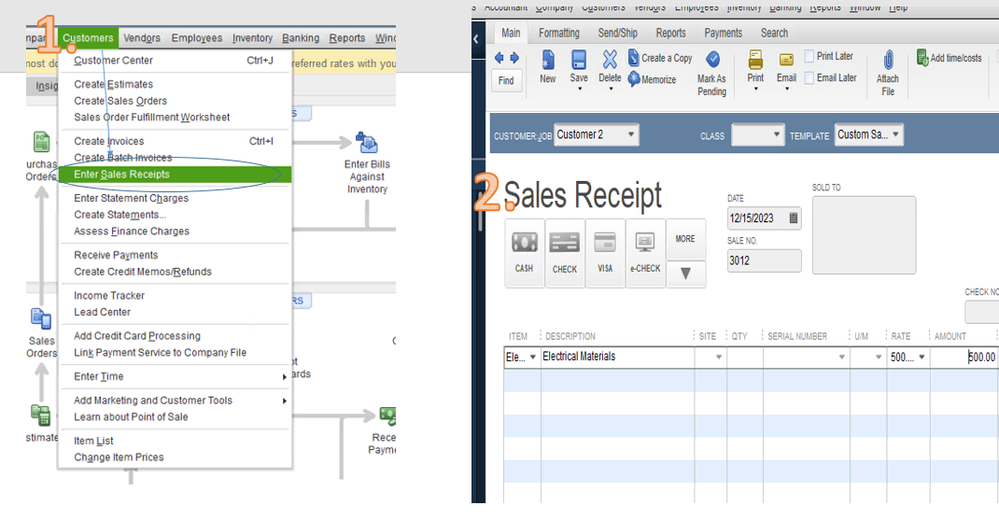This screenshot has width=999, height=519.
Task: Click the Delete X icon
Action: point(610,60)
